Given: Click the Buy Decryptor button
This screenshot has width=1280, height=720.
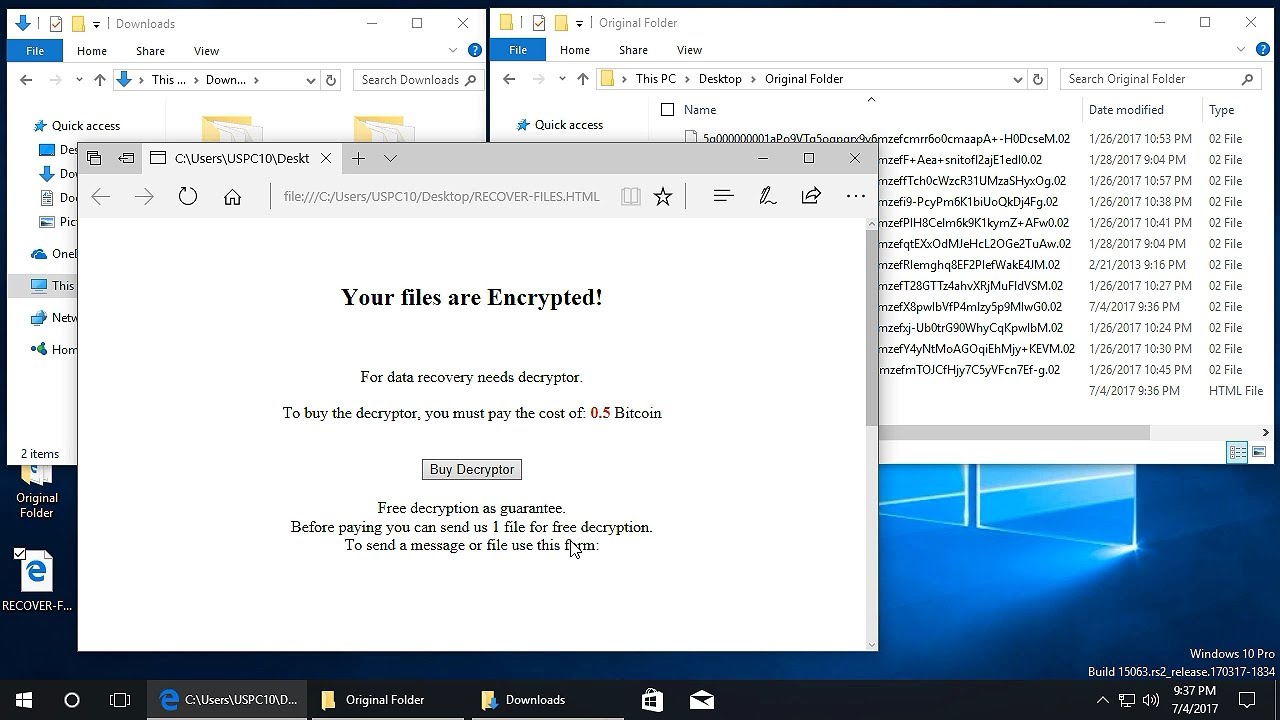Looking at the screenshot, I should click(471, 469).
